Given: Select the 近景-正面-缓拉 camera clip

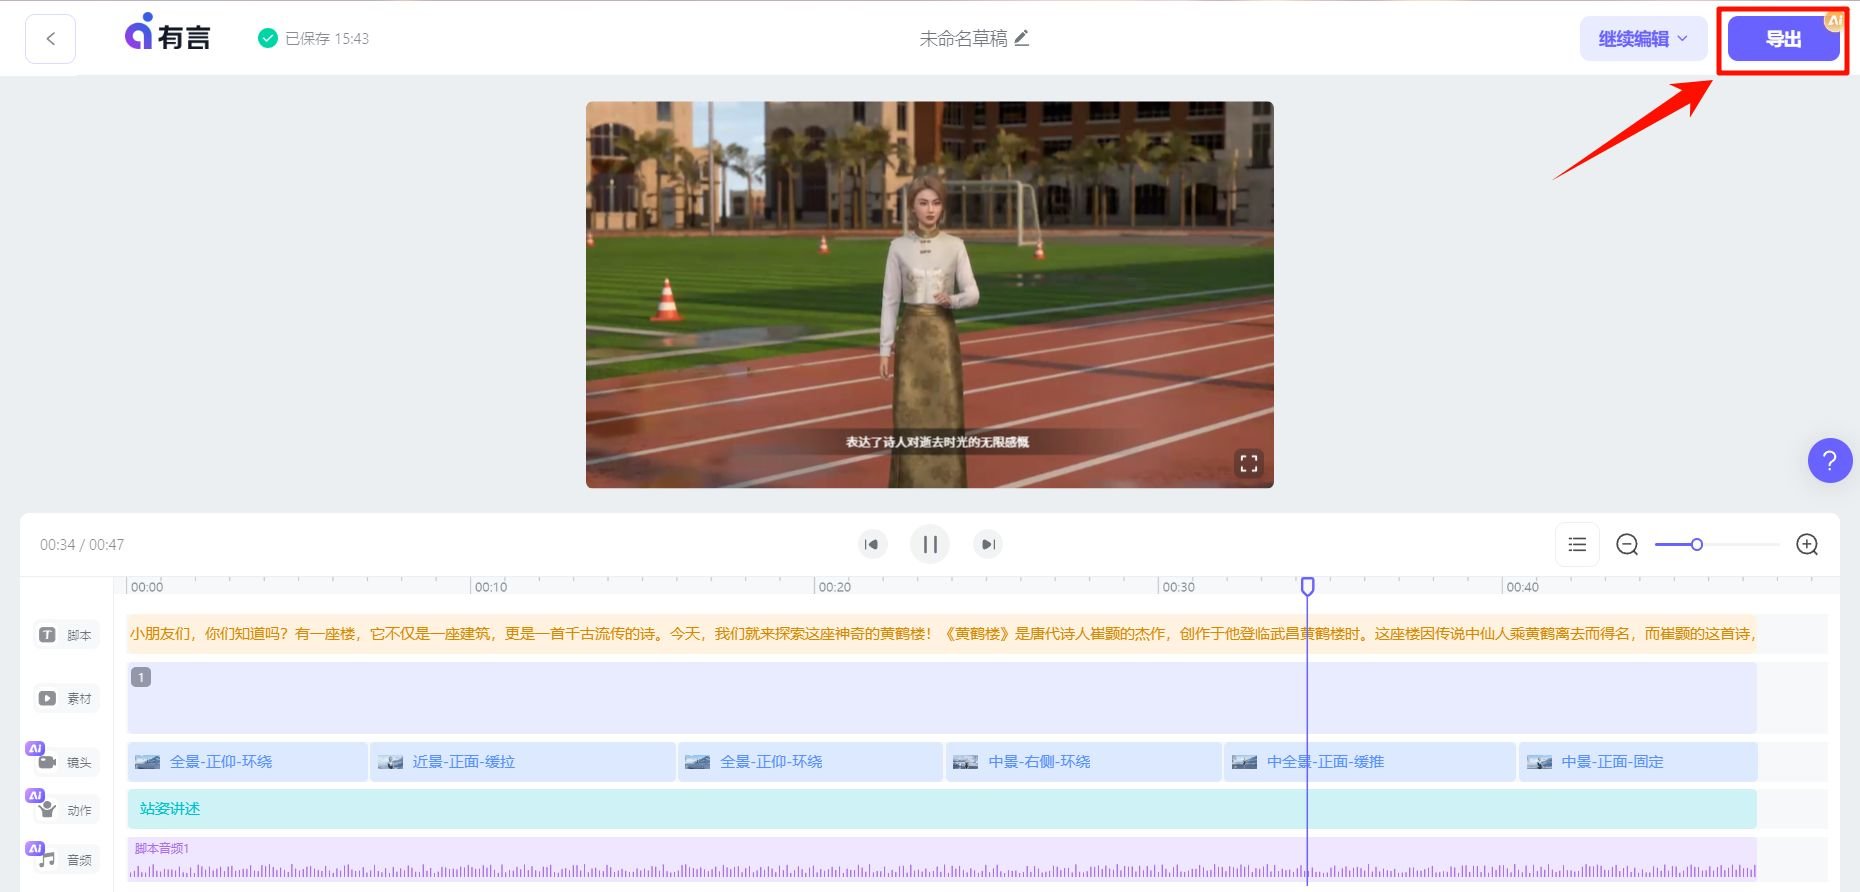Looking at the screenshot, I should click(x=522, y=761).
